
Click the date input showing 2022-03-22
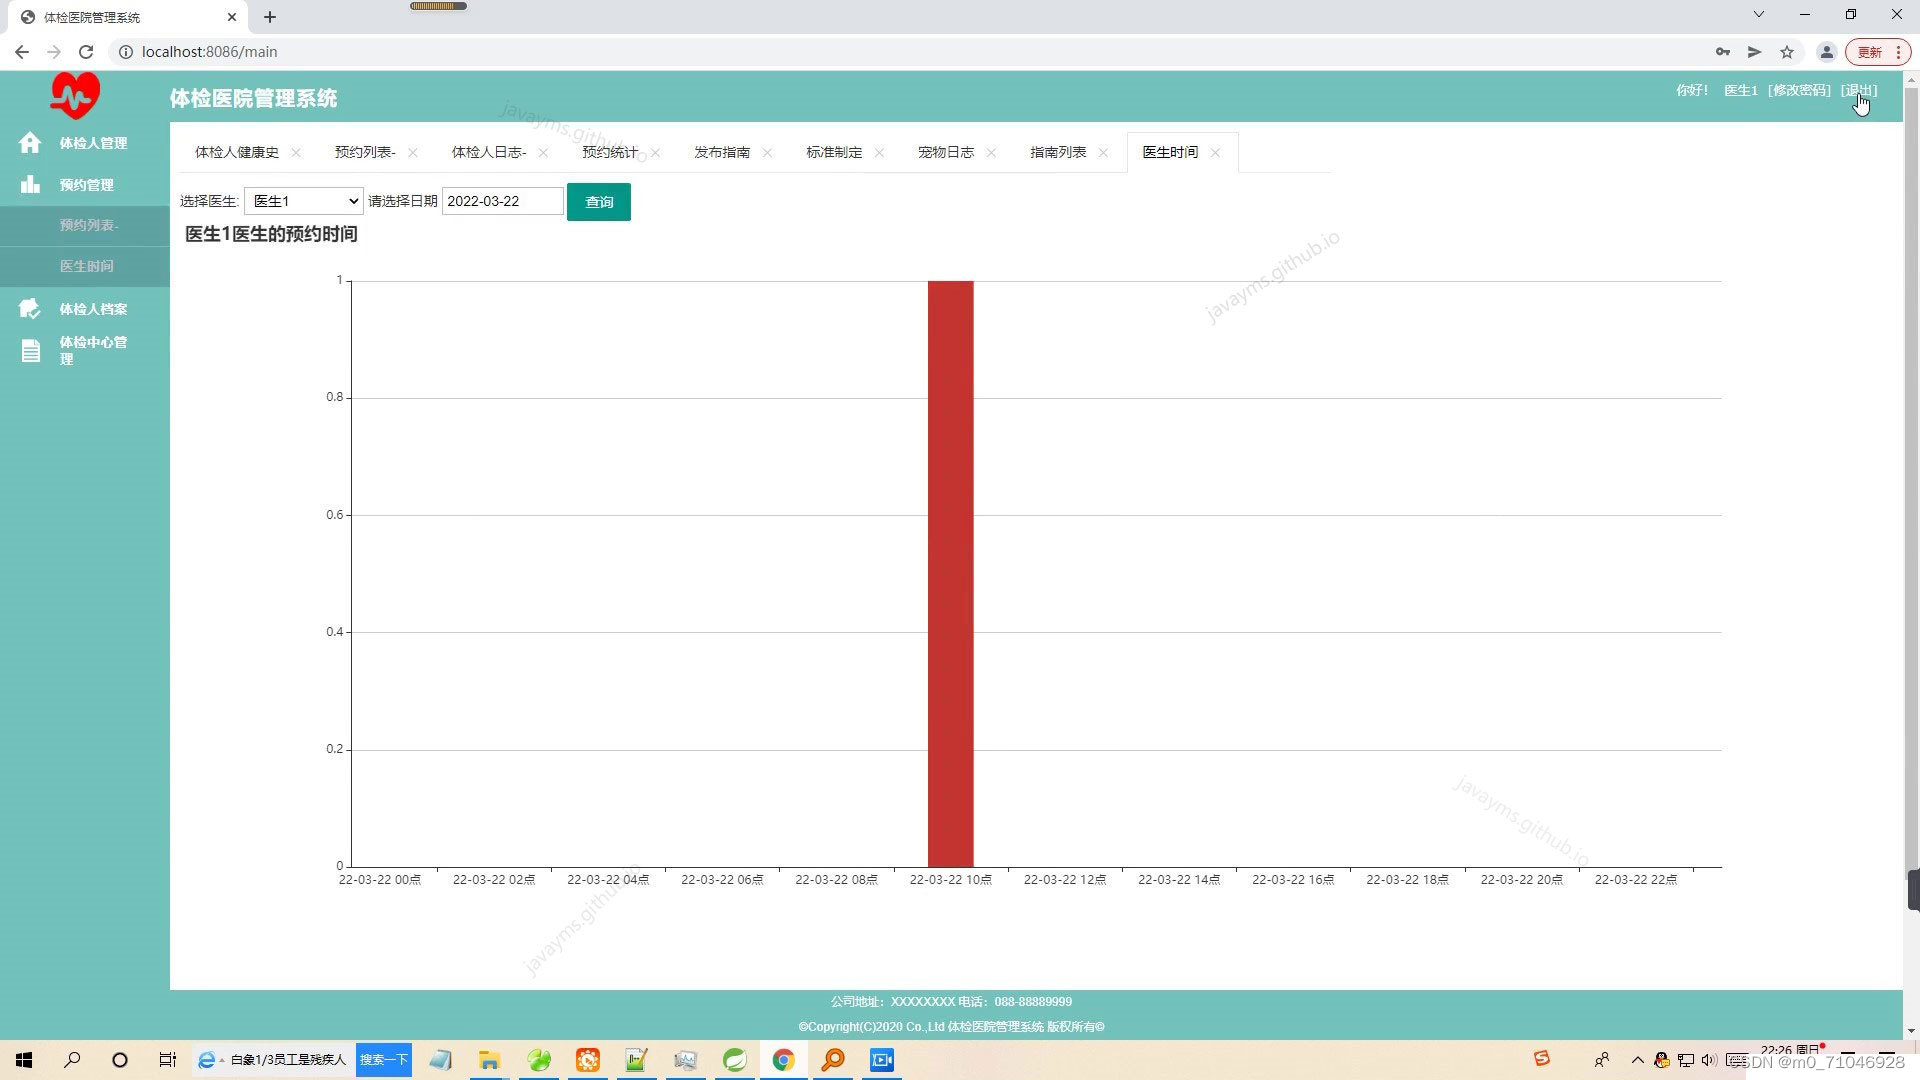(x=502, y=201)
